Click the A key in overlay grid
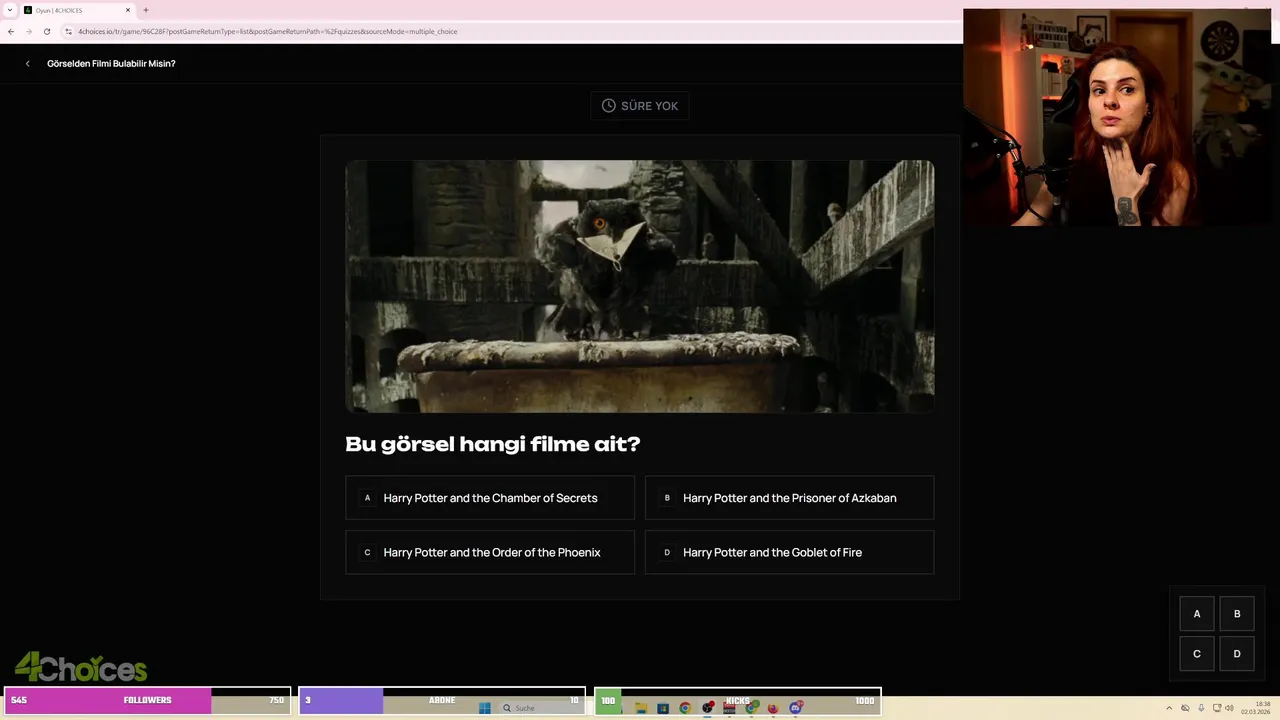This screenshot has height=720, width=1280. [x=1197, y=614]
